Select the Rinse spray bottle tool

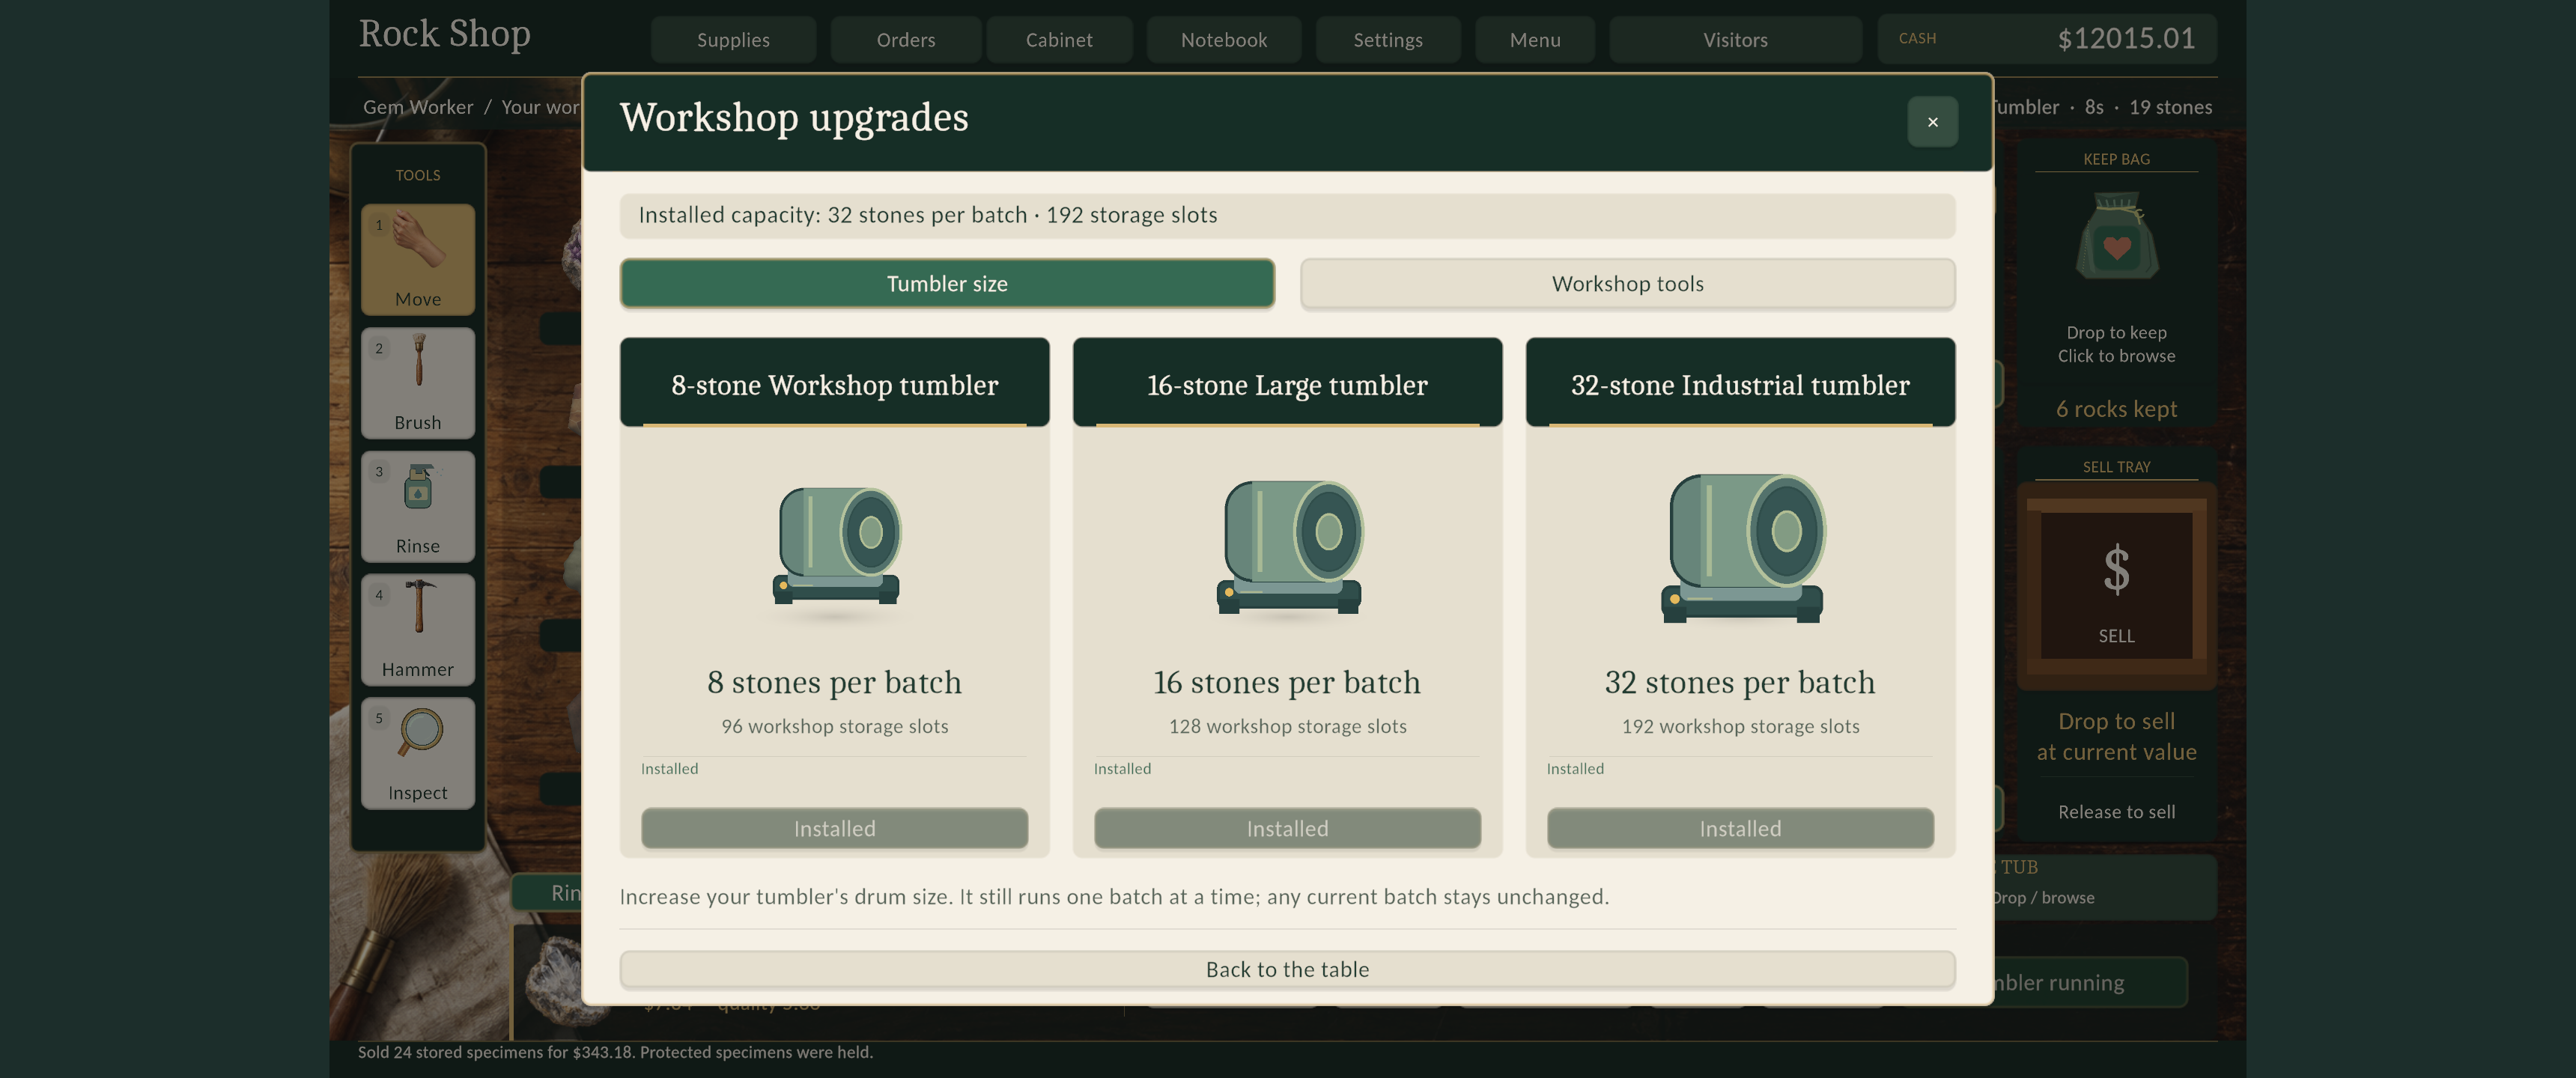coord(418,506)
